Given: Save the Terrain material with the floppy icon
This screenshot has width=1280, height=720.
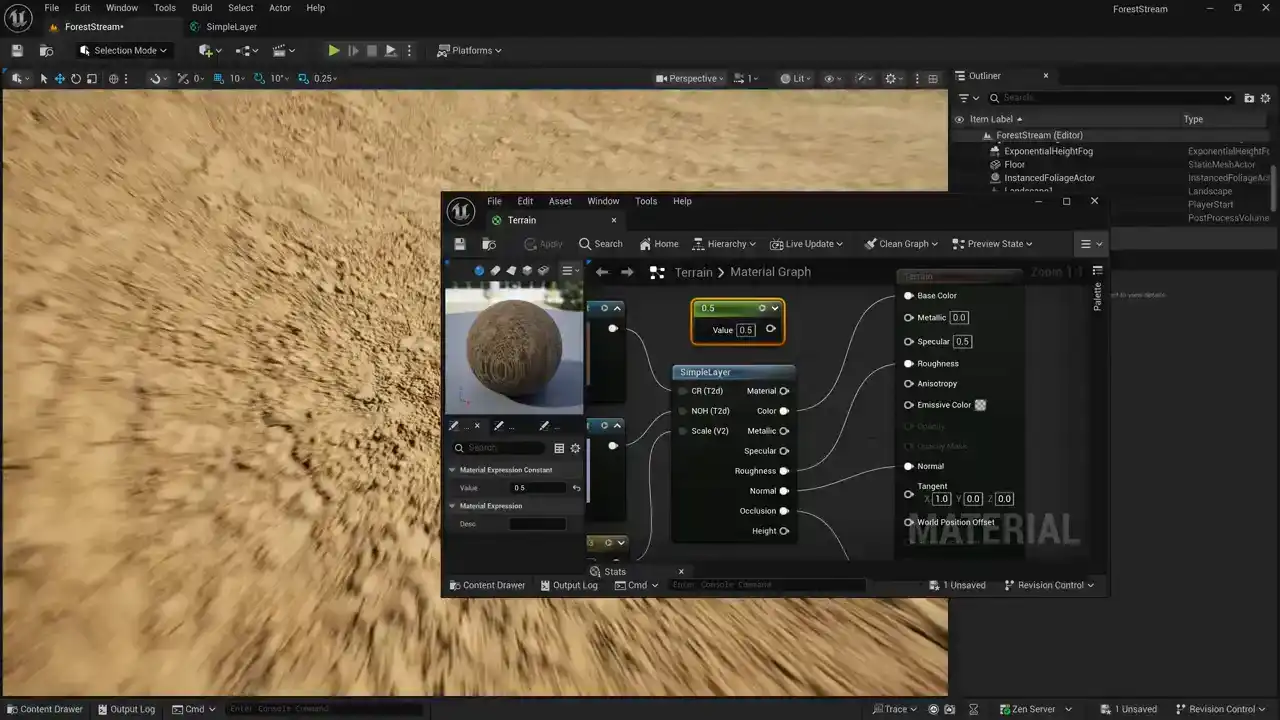Looking at the screenshot, I should (x=460, y=244).
